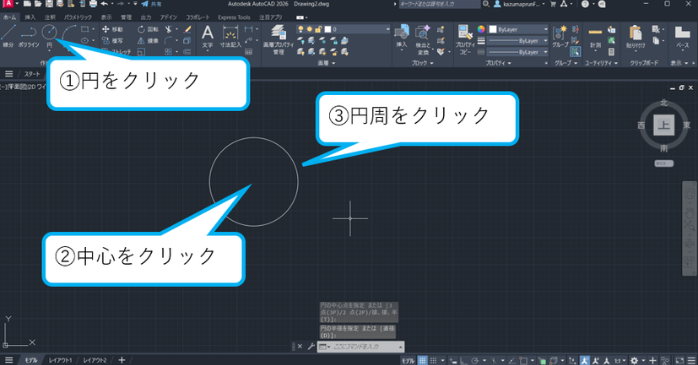Select the Arc tool icon
Viewport: 698px width, 365px height.
click(x=69, y=32)
